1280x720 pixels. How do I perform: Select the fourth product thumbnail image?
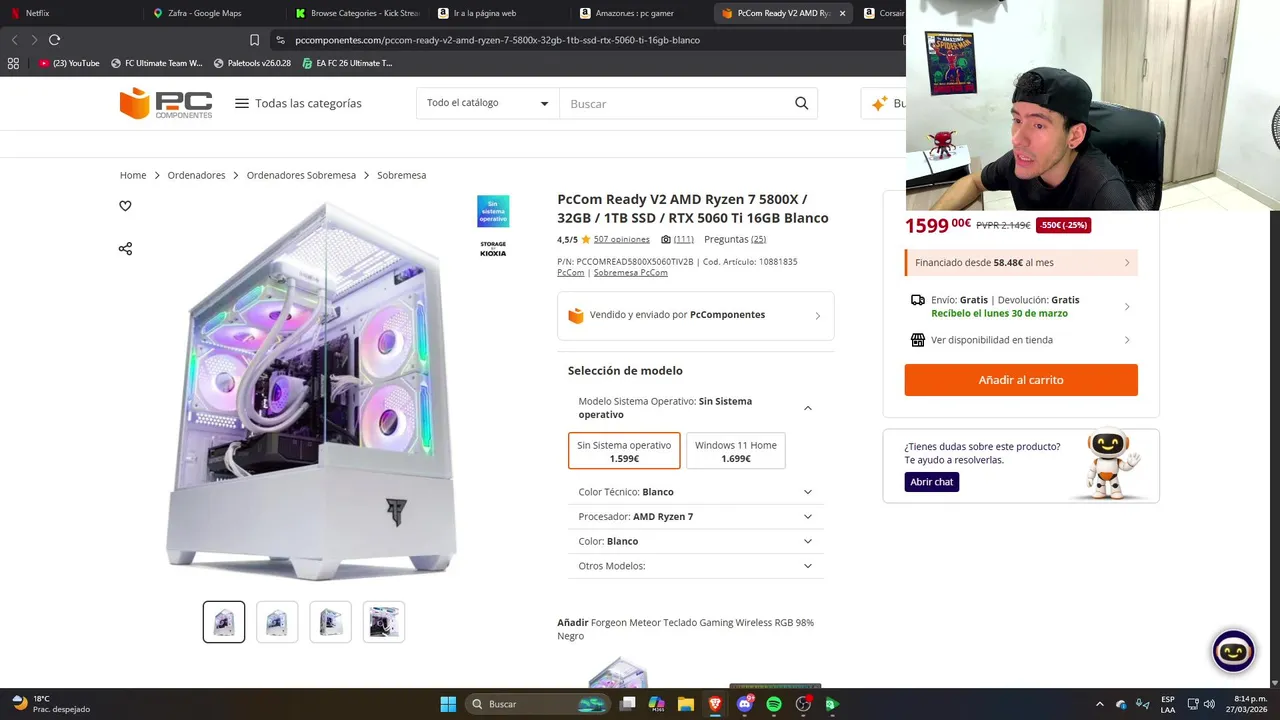pyautogui.click(x=384, y=622)
